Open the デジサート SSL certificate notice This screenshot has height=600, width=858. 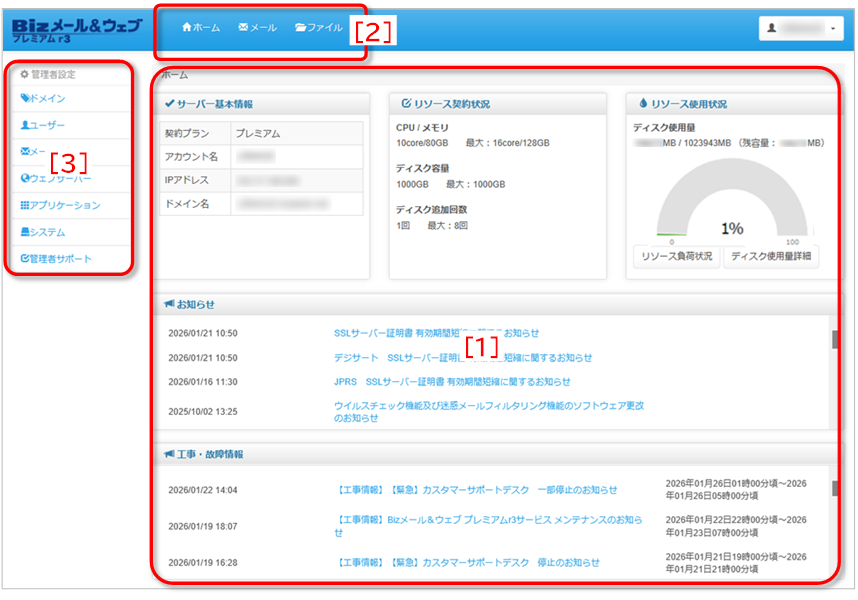[462, 358]
